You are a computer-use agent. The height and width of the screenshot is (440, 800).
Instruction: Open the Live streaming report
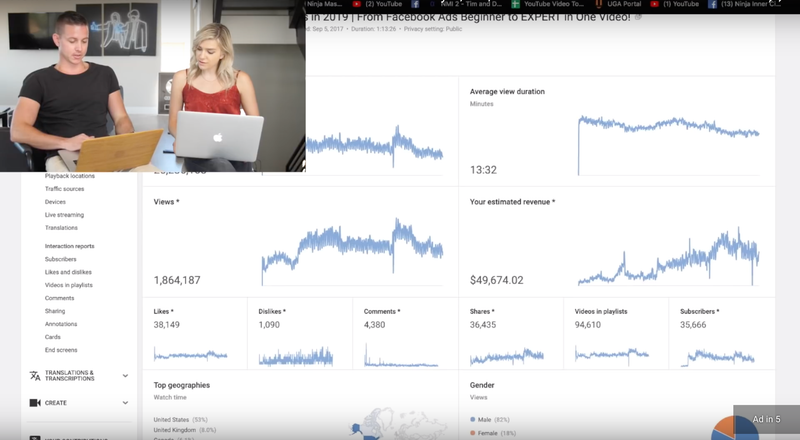coord(64,215)
